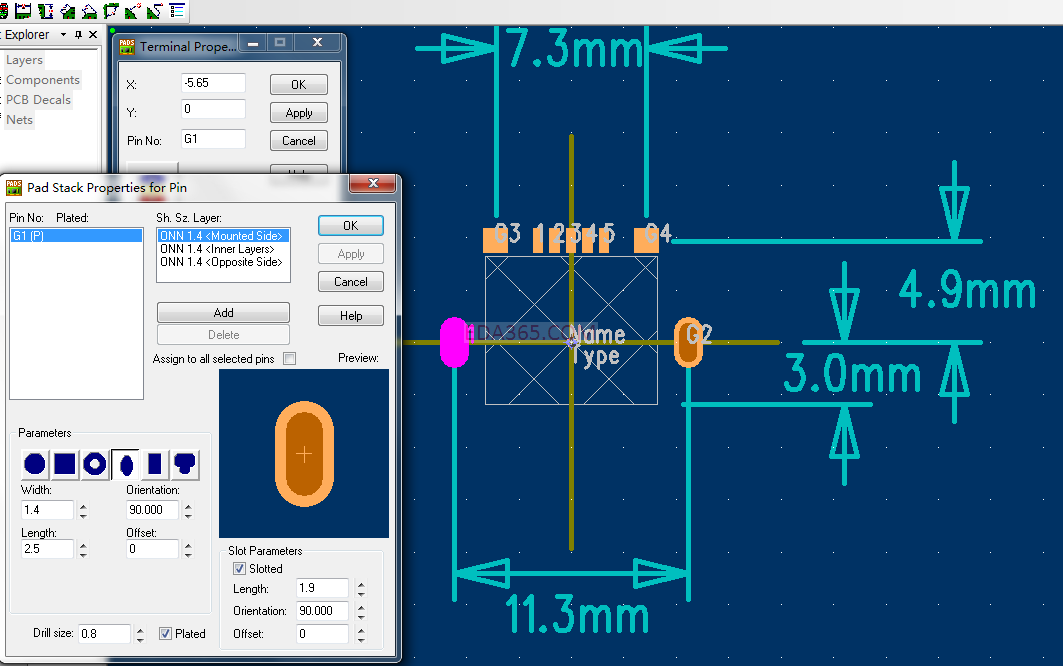The image size is (1063, 666).
Task: Increase slot Offset with up arrow
Action: pyautogui.click(x=361, y=630)
